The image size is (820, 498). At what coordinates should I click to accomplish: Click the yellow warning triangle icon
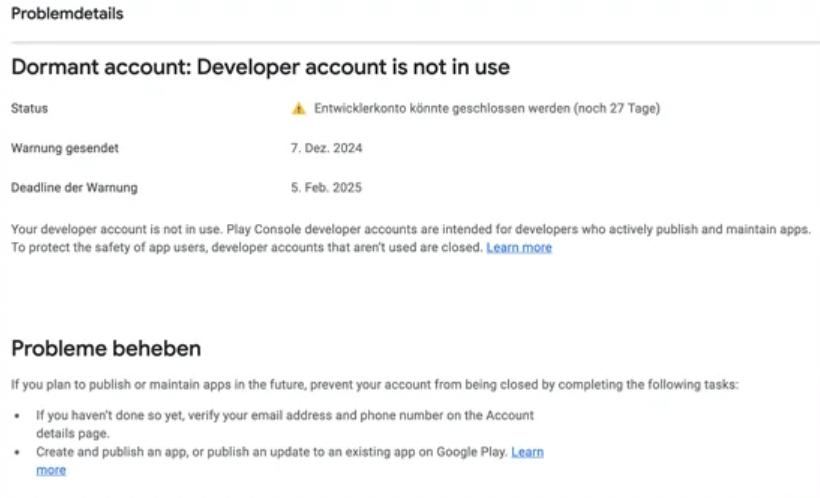(x=298, y=109)
